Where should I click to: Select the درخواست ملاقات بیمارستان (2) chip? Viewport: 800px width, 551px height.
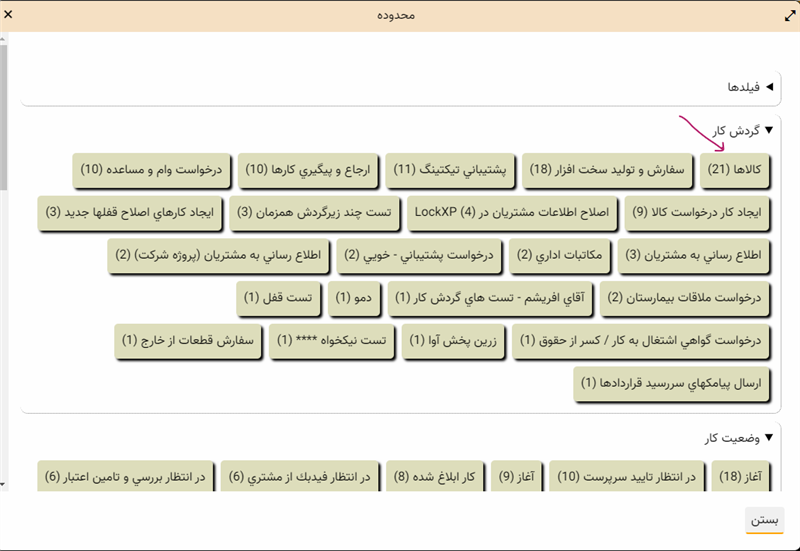pos(684,298)
